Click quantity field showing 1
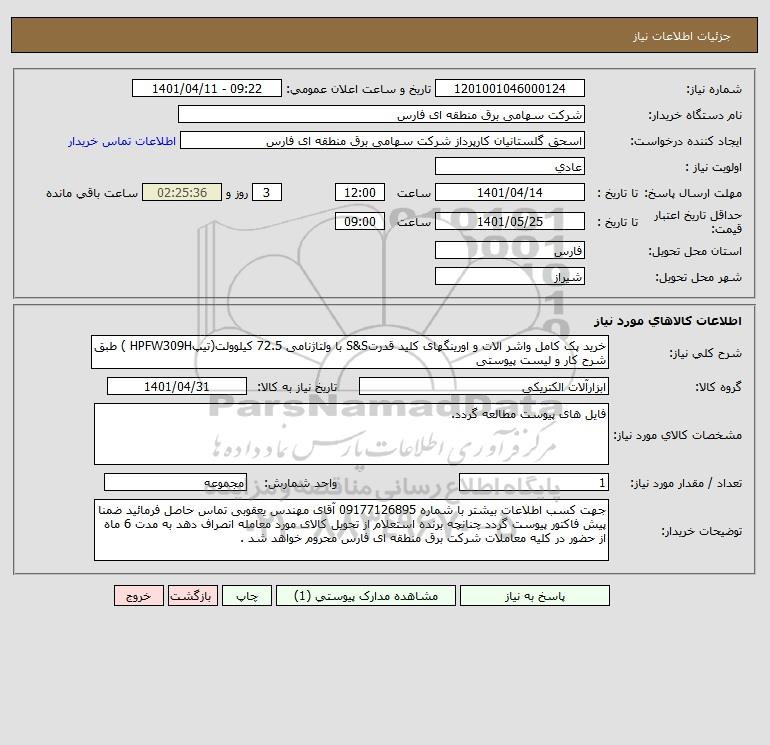Screen dimensions: 770x745 [534, 483]
